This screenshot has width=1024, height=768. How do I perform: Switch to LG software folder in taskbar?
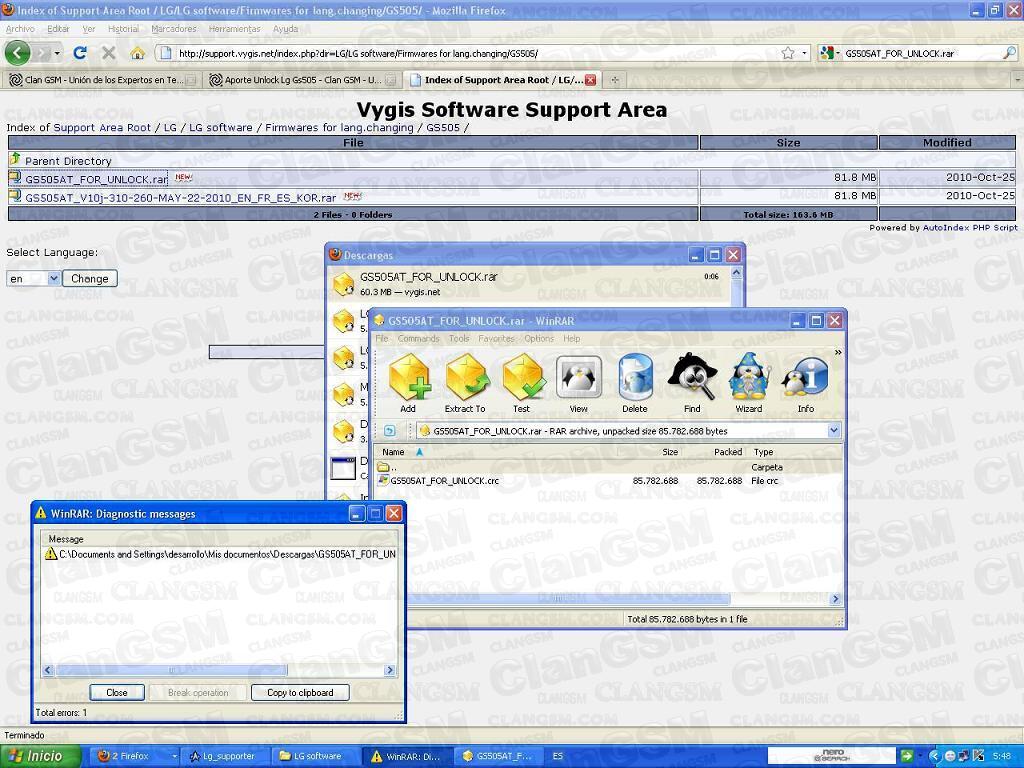(x=315, y=756)
